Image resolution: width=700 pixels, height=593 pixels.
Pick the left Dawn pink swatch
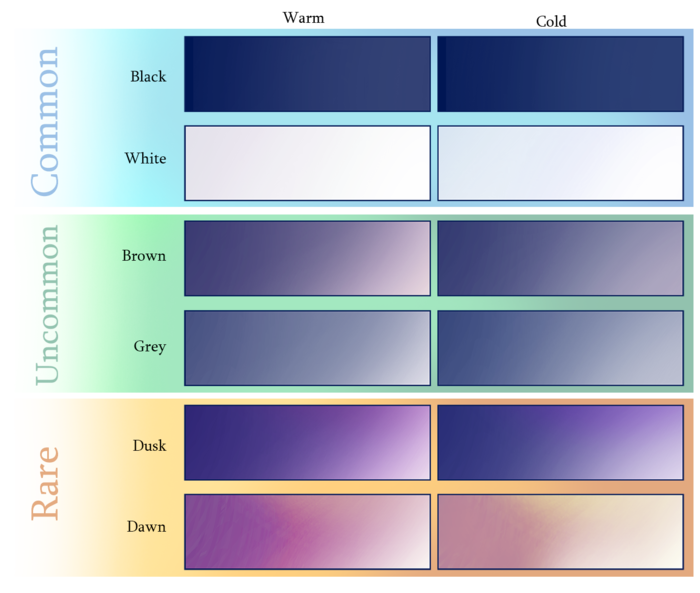[307, 531]
